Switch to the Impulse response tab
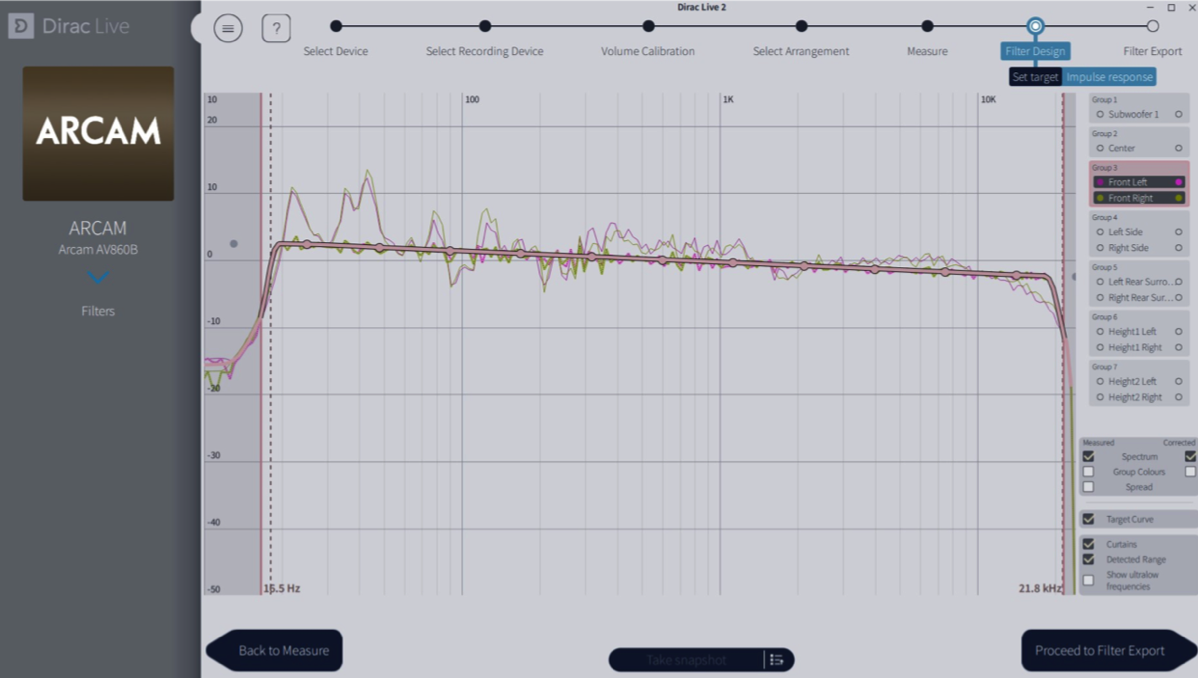Image resolution: width=1198 pixels, height=678 pixels. tap(1109, 77)
